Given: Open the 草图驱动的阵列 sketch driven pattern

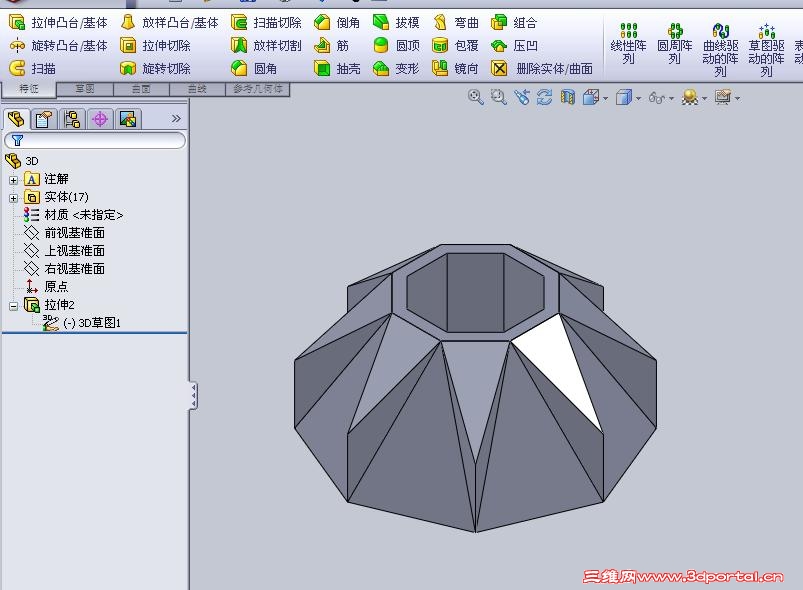Looking at the screenshot, I should pyautogui.click(x=766, y=50).
